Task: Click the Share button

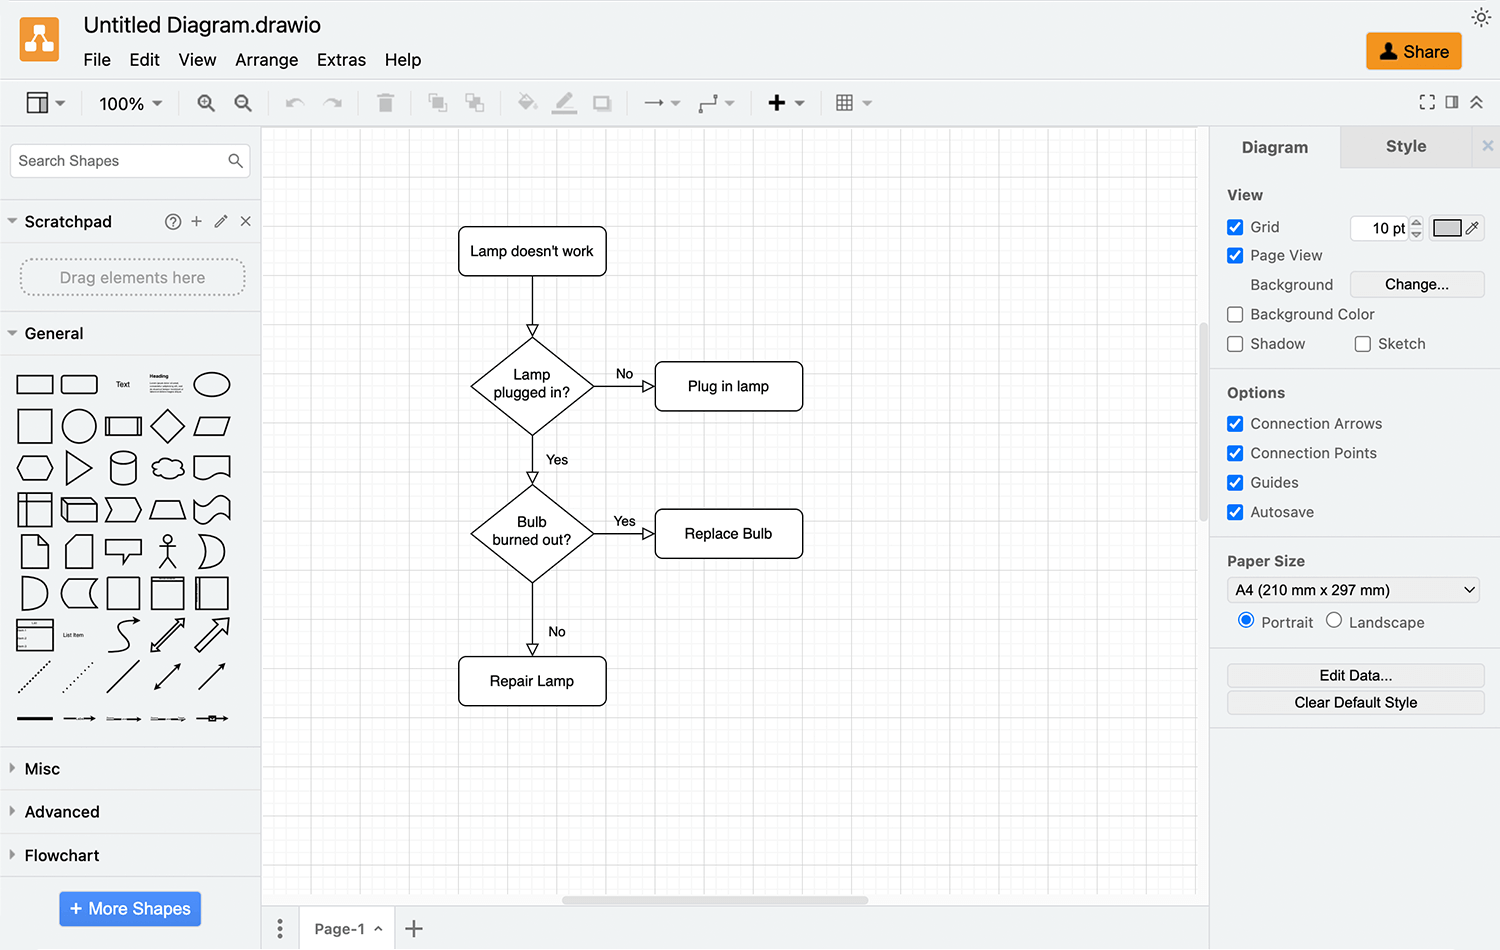Action: 1414,52
